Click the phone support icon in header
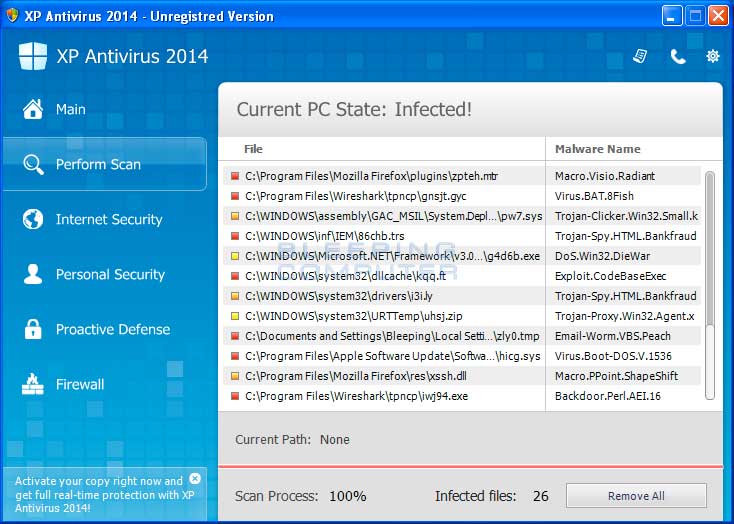This screenshot has height=524, width=734. (678, 56)
